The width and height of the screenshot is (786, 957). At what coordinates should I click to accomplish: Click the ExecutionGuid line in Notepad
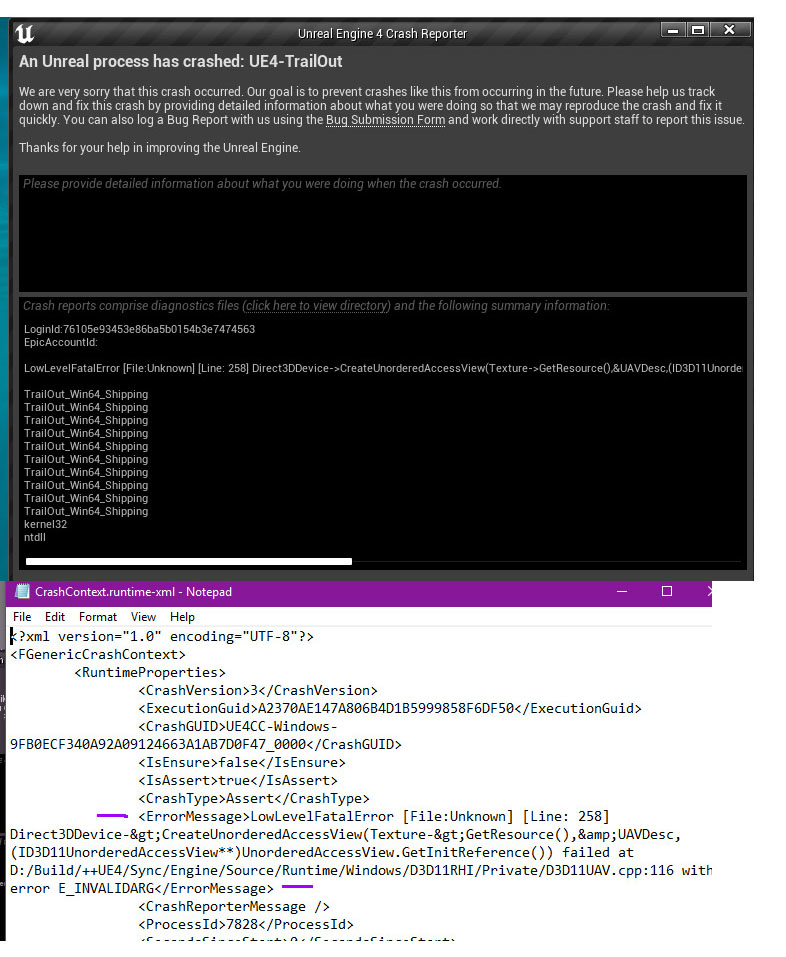[x=390, y=709]
